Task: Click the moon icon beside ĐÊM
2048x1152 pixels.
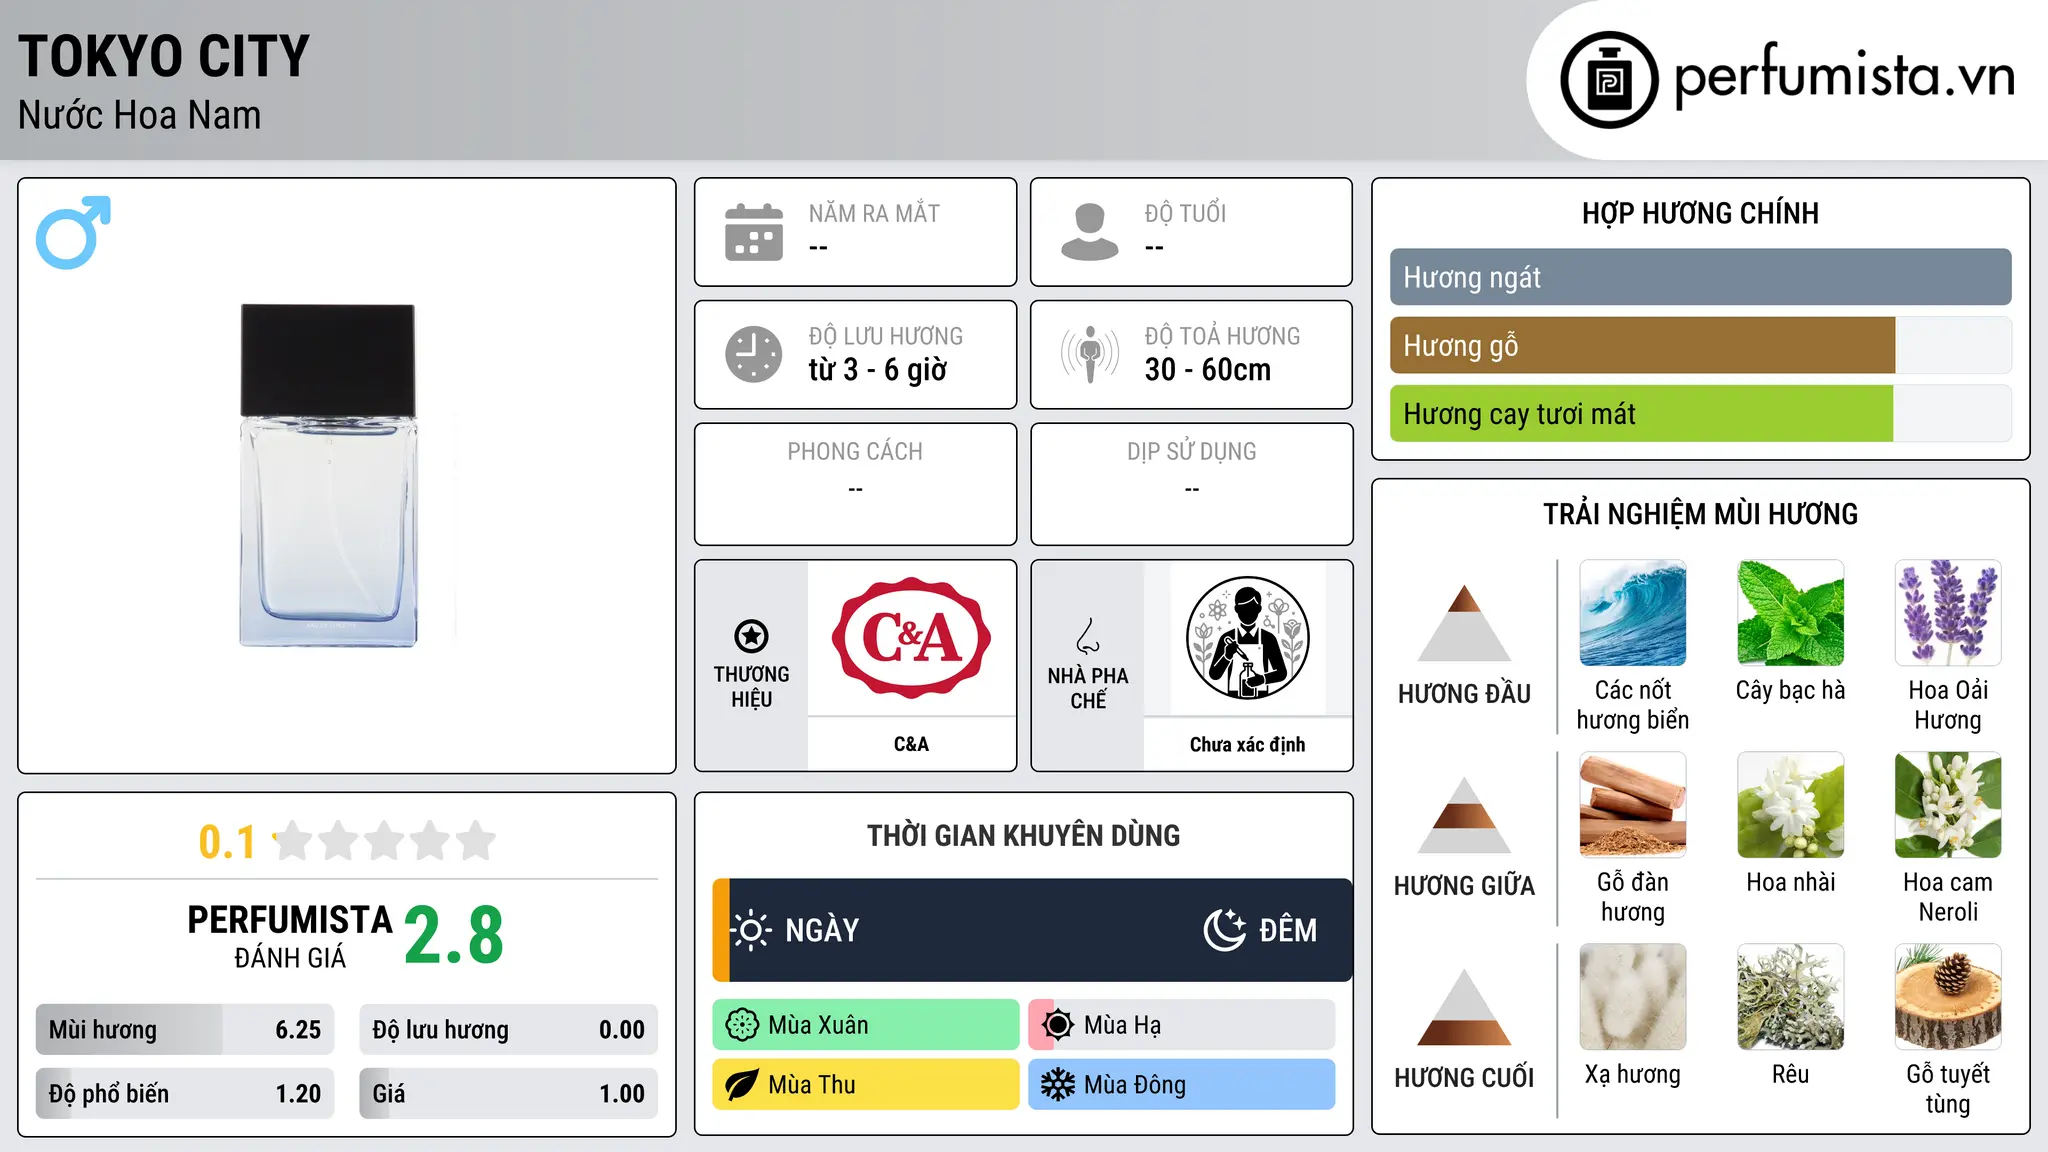Action: [1225, 930]
